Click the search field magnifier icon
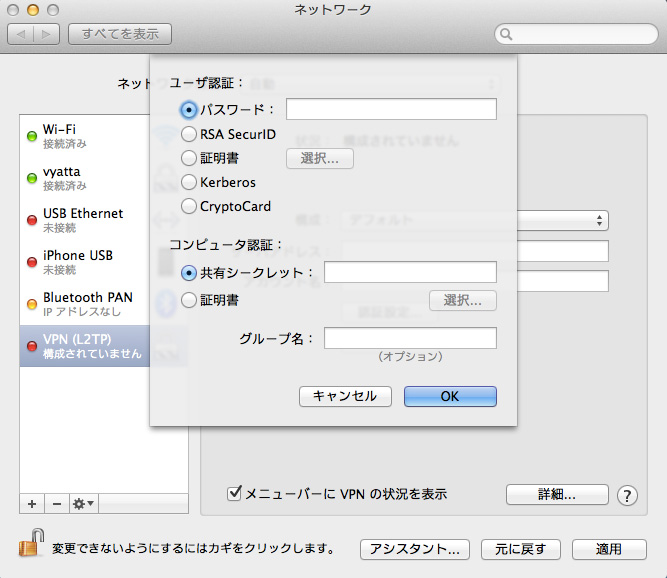Image resolution: width=667 pixels, height=578 pixels. [x=507, y=35]
